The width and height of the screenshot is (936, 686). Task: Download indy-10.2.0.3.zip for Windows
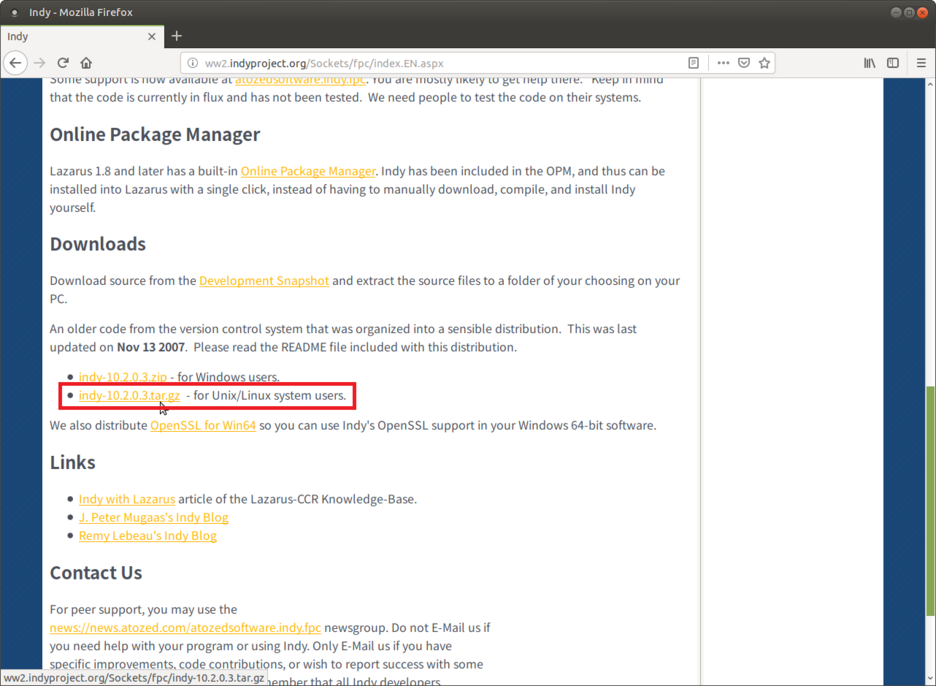point(122,377)
